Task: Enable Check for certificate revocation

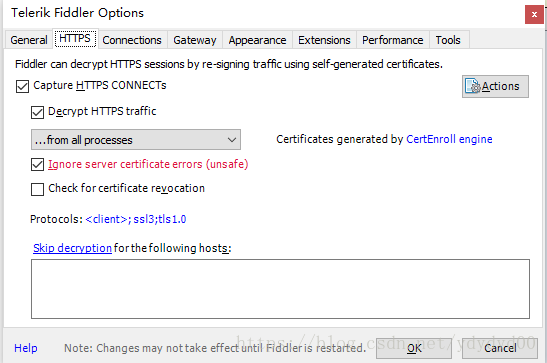Action: [x=37, y=189]
